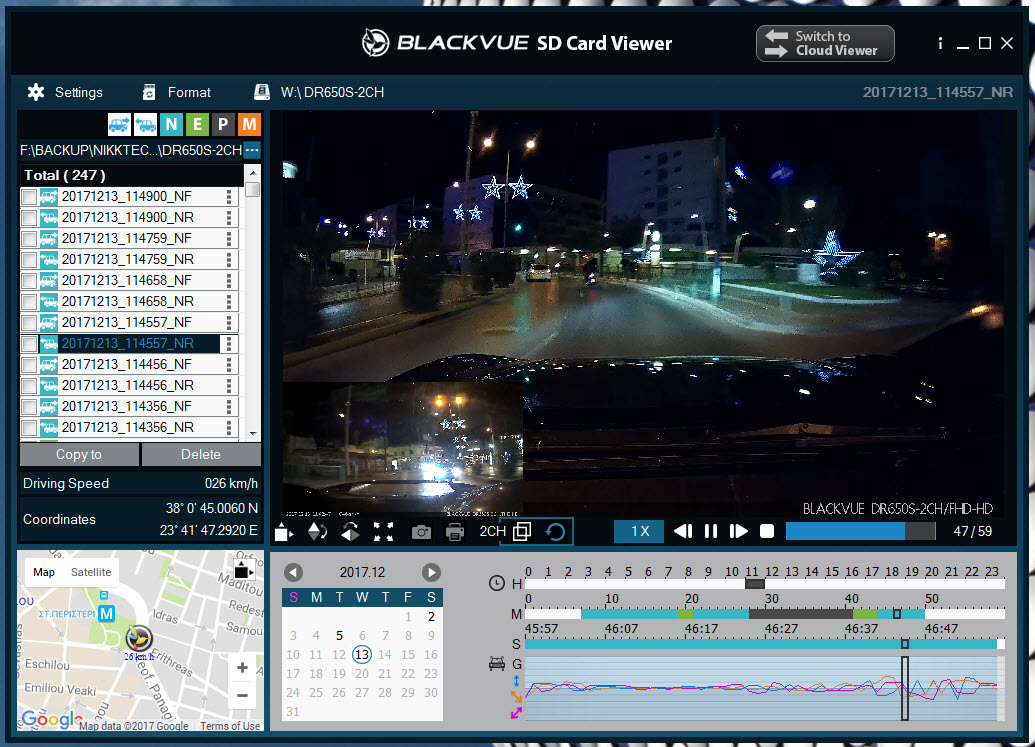Viewport: 1035px width, 747px height.
Task: Open the options dots for 20171213_114900_NR
Action: point(229,218)
